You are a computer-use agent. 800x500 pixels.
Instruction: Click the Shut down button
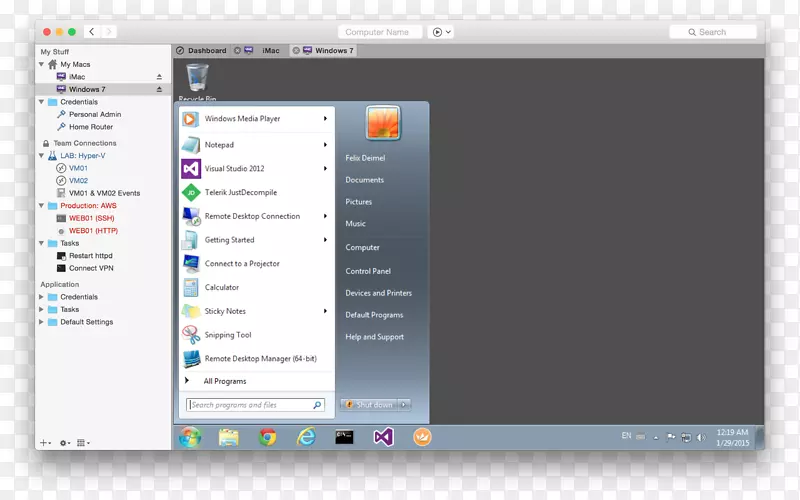(x=369, y=405)
